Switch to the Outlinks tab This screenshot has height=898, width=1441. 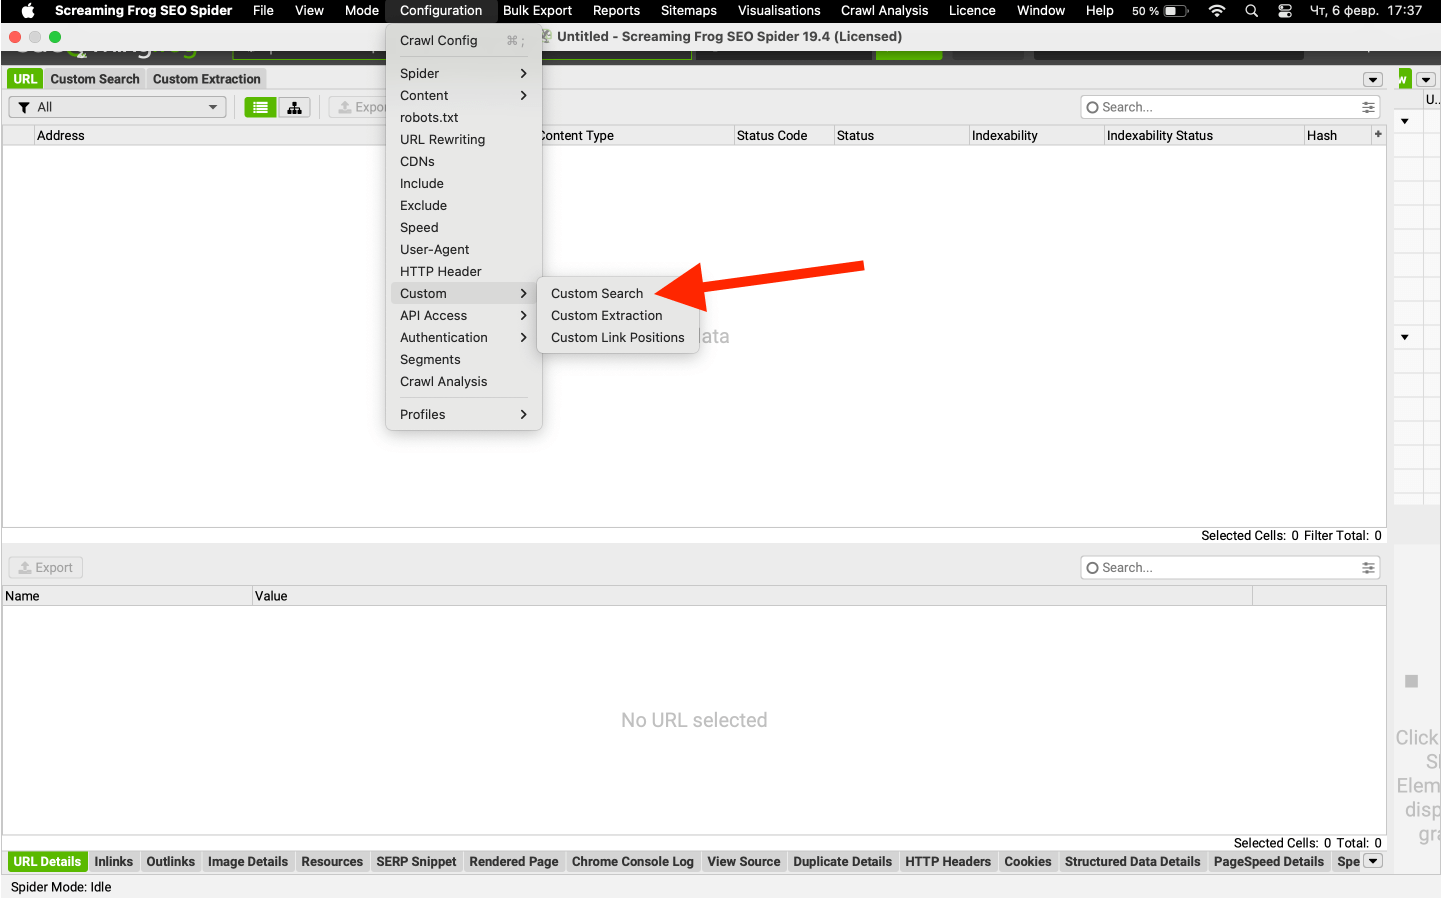(171, 861)
